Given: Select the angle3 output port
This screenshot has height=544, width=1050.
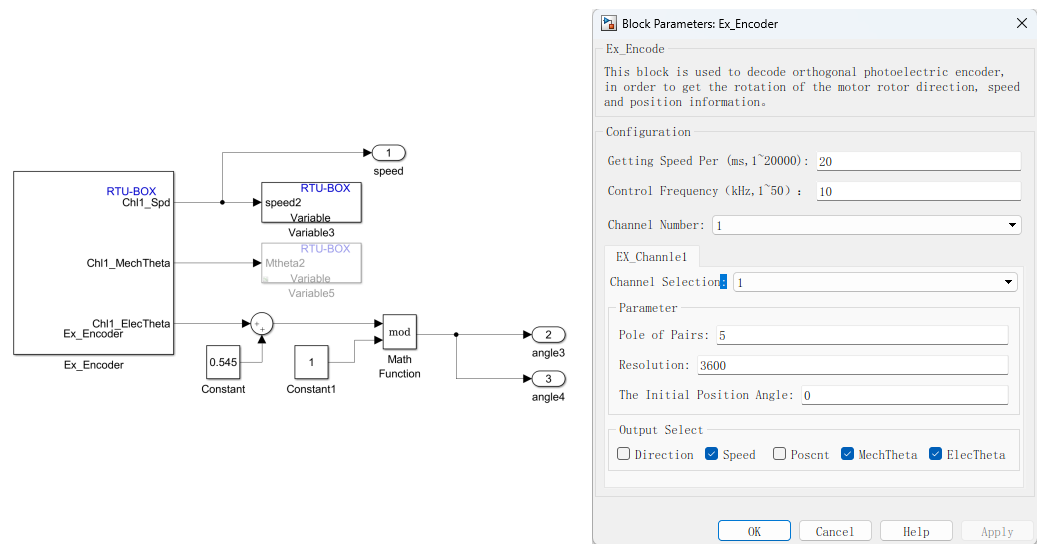Looking at the screenshot, I should (x=548, y=334).
